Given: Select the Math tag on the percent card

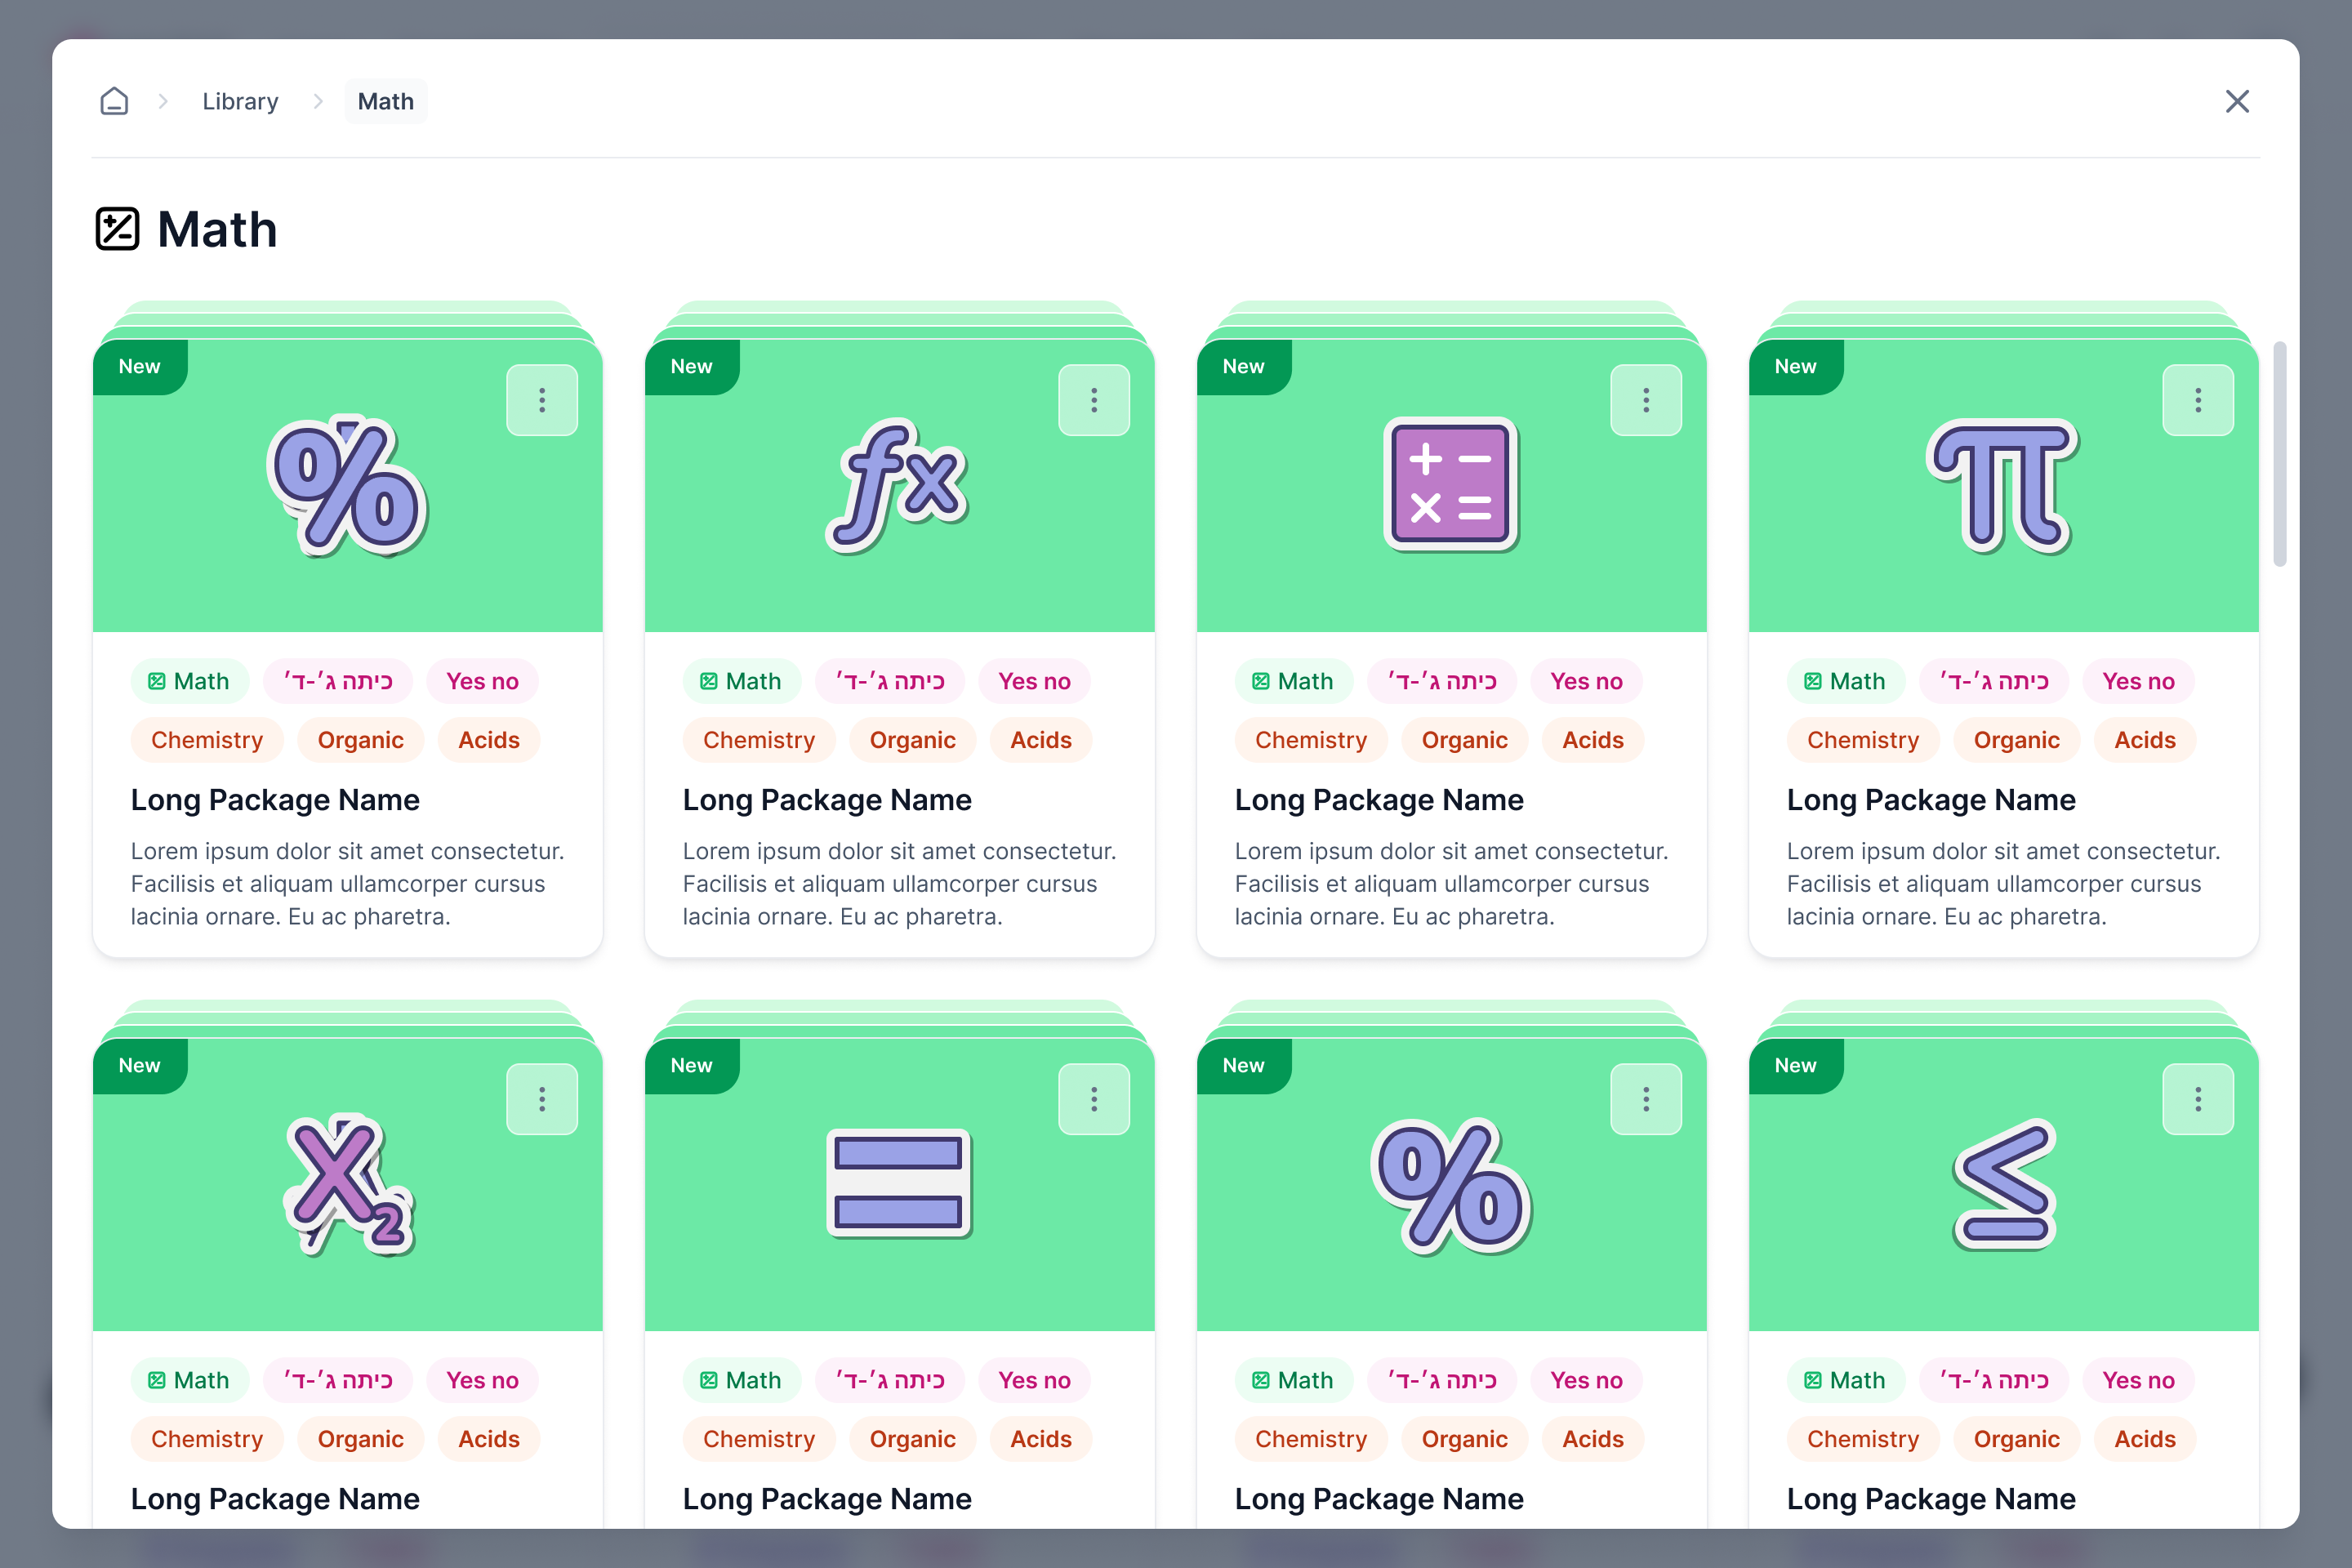Looking at the screenshot, I should (x=189, y=681).
